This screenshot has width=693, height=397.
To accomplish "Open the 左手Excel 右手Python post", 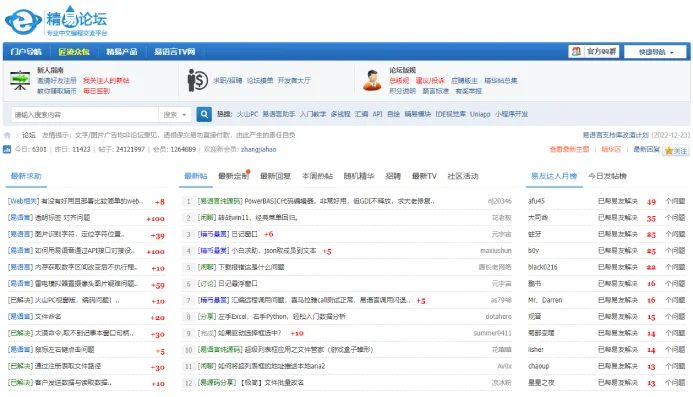I will coord(282,317).
